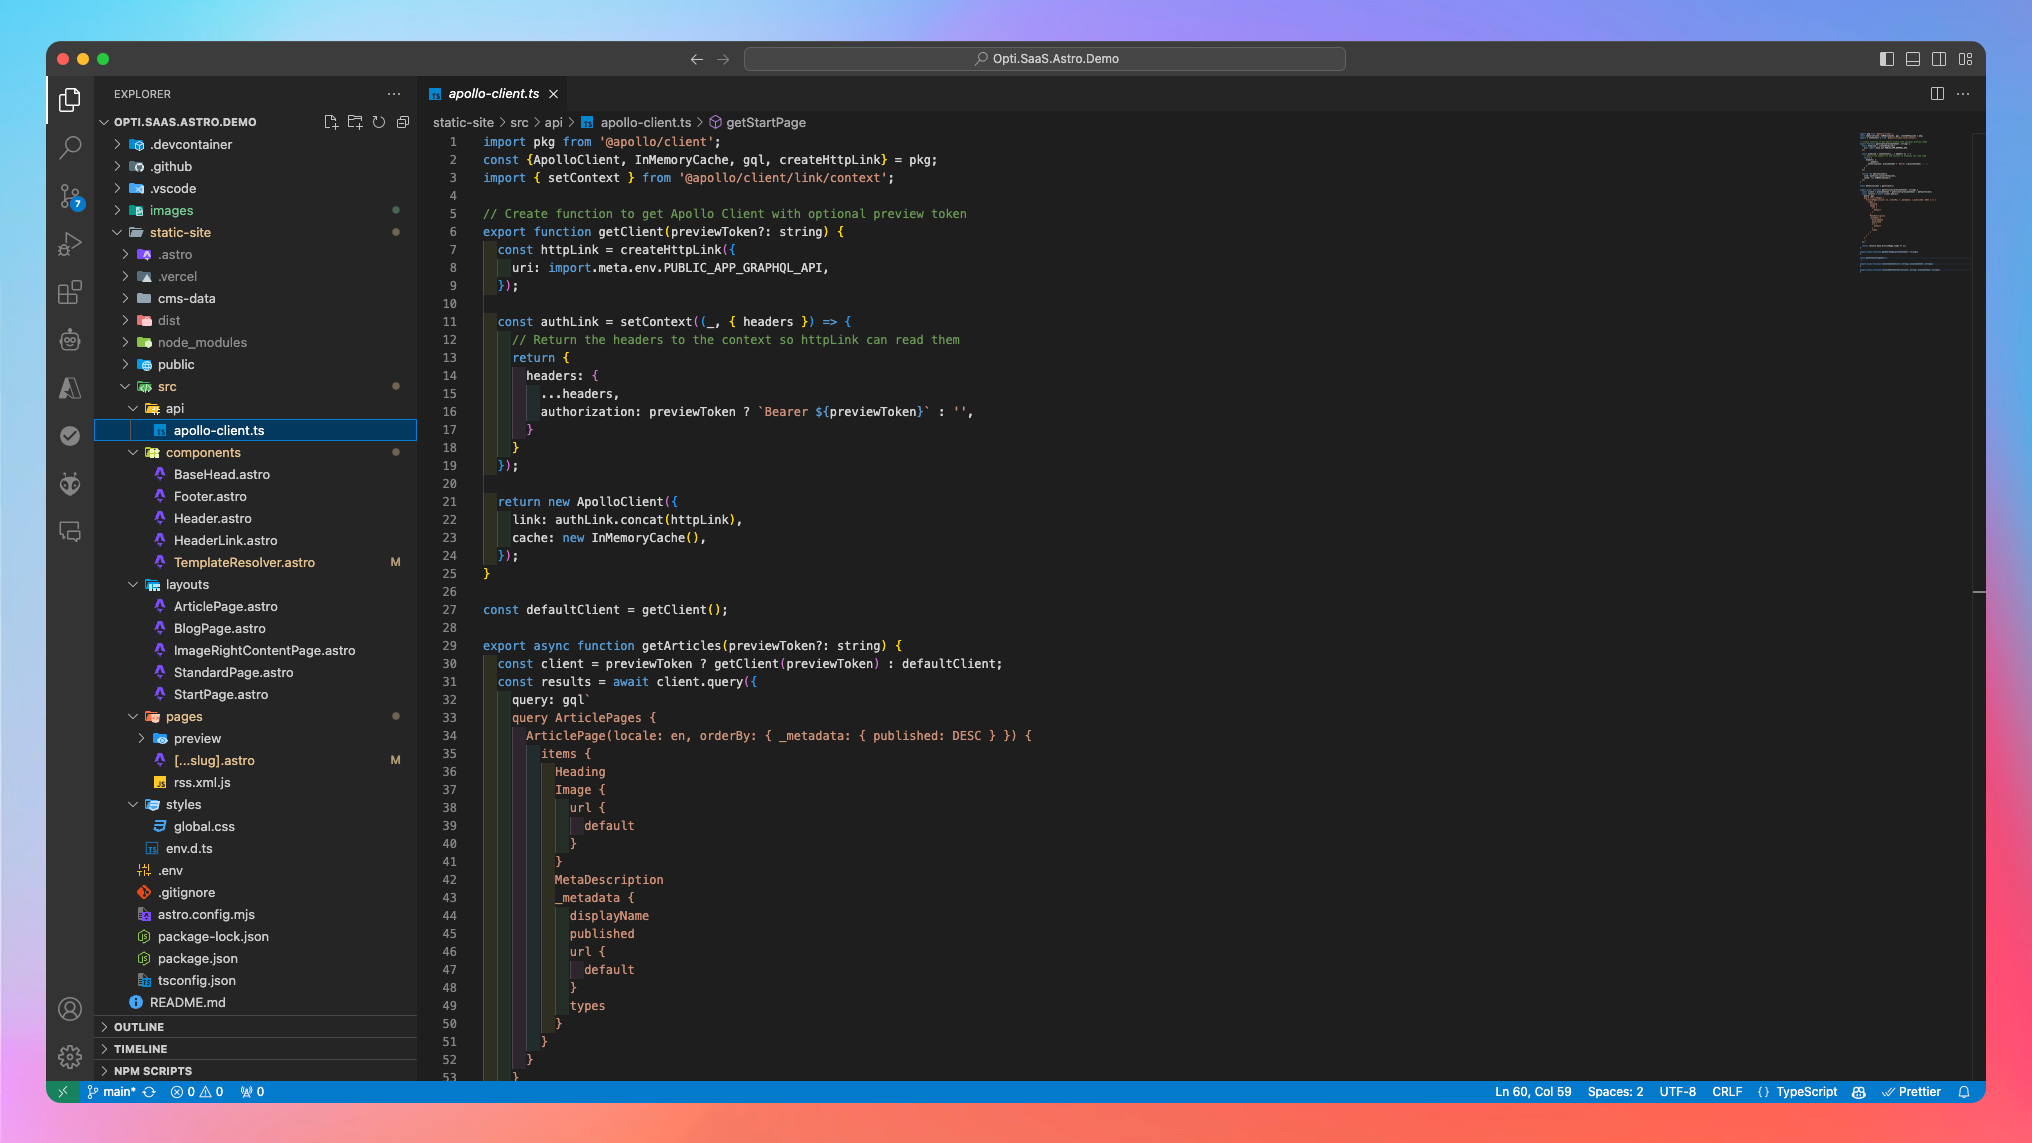Collapse the components folder

(x=203, y=452)
